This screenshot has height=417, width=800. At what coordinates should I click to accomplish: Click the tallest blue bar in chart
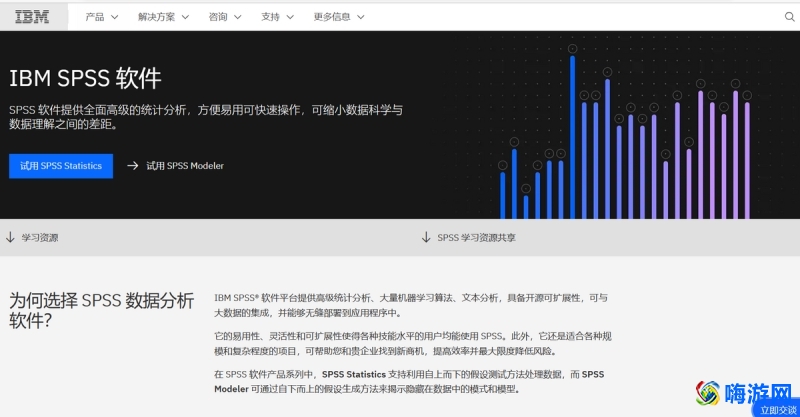tap(572, 137)
